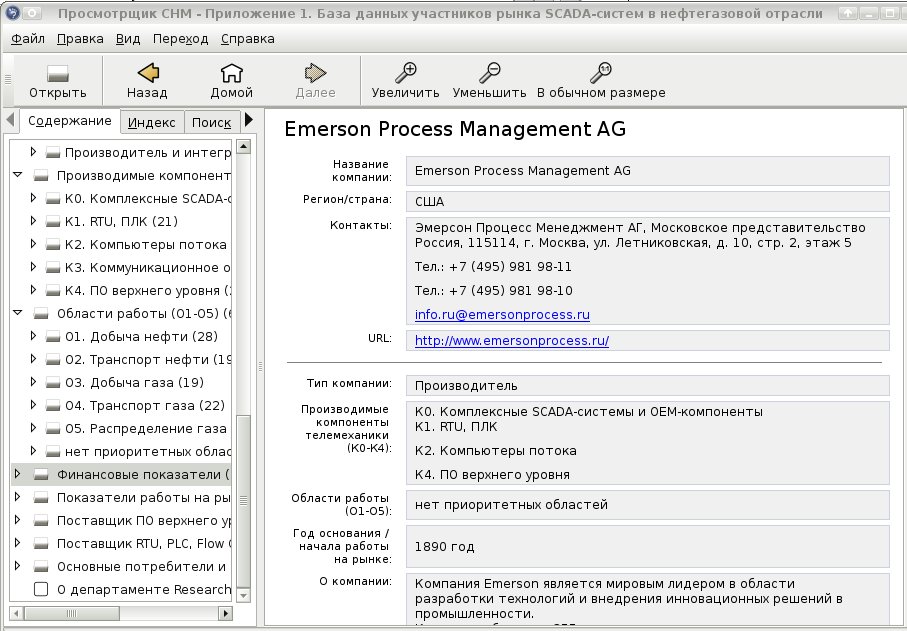Click the Далее forward arrow
This screenshot has height=631, width=907.
[315, 73]
